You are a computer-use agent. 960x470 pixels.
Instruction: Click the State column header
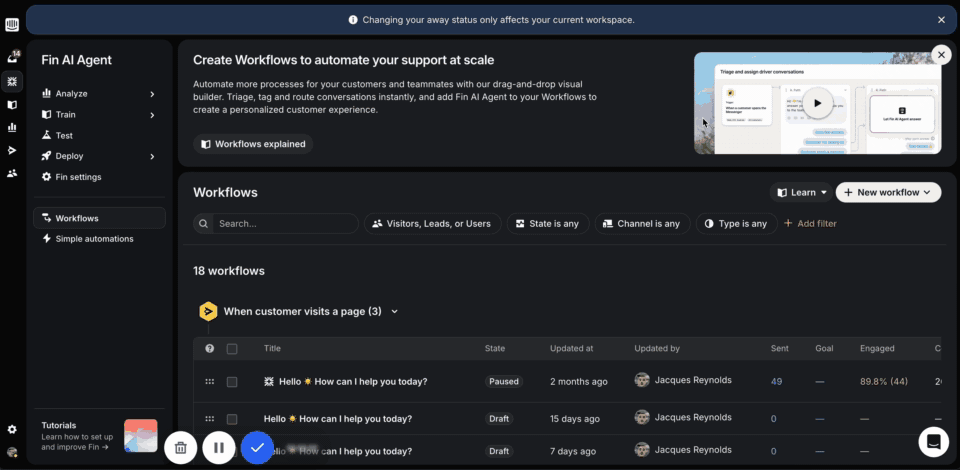tap(495, 348)
